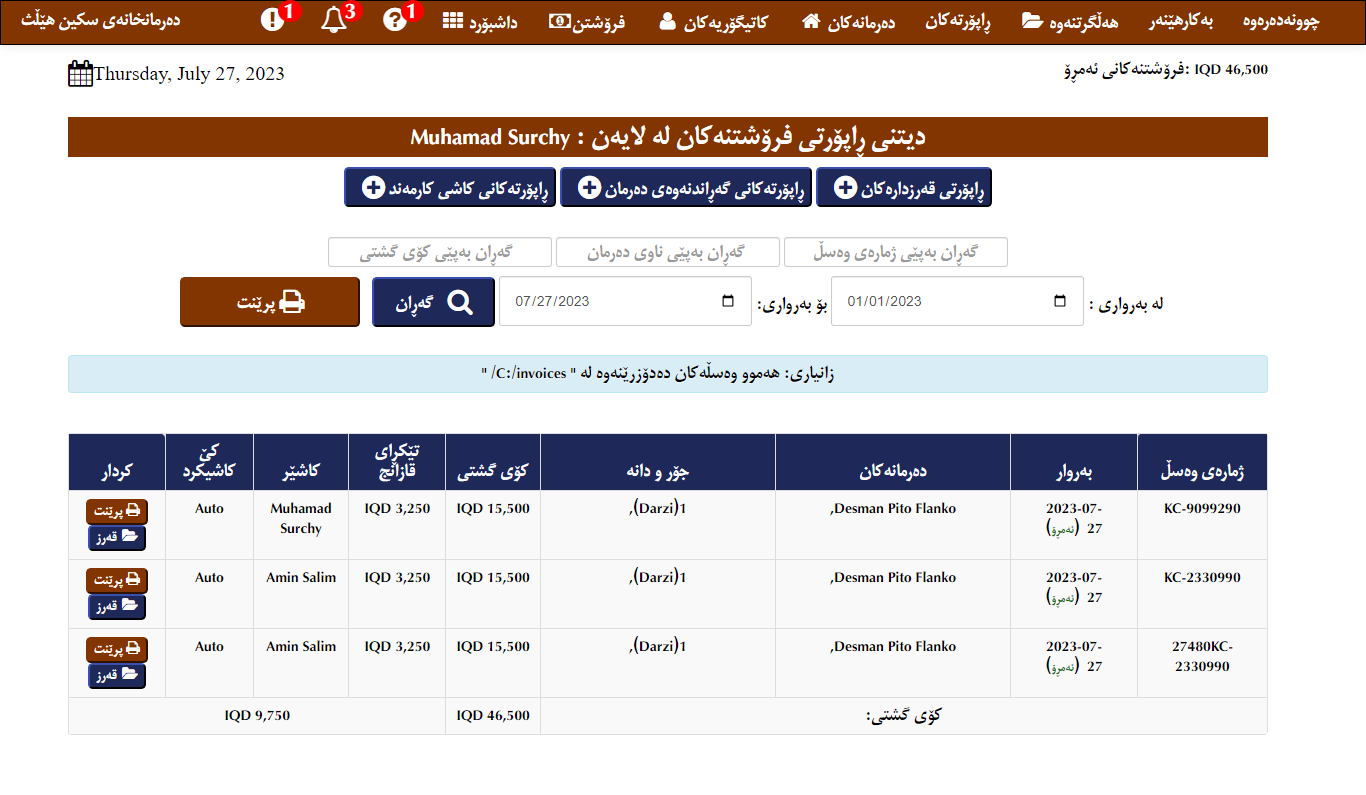Click the money icon beside فرۆشتن
The height and width of the screenshot is (795, 1366).
click(x=559, y=21)
